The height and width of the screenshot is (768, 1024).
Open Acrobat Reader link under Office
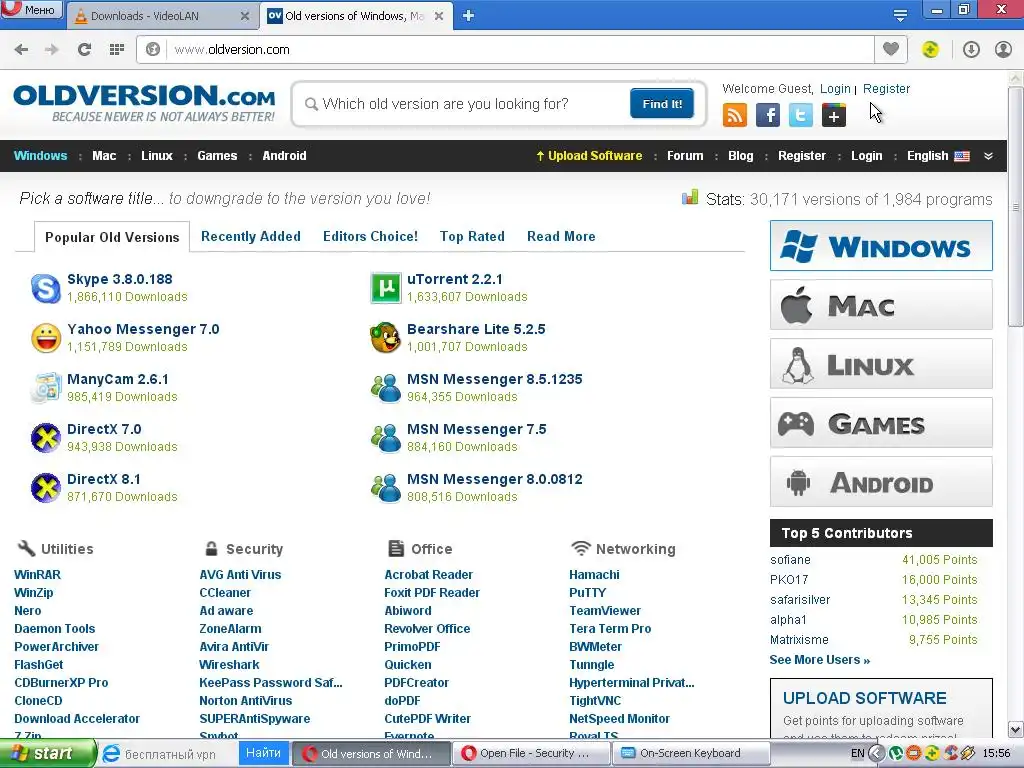(x=428, y=575)
